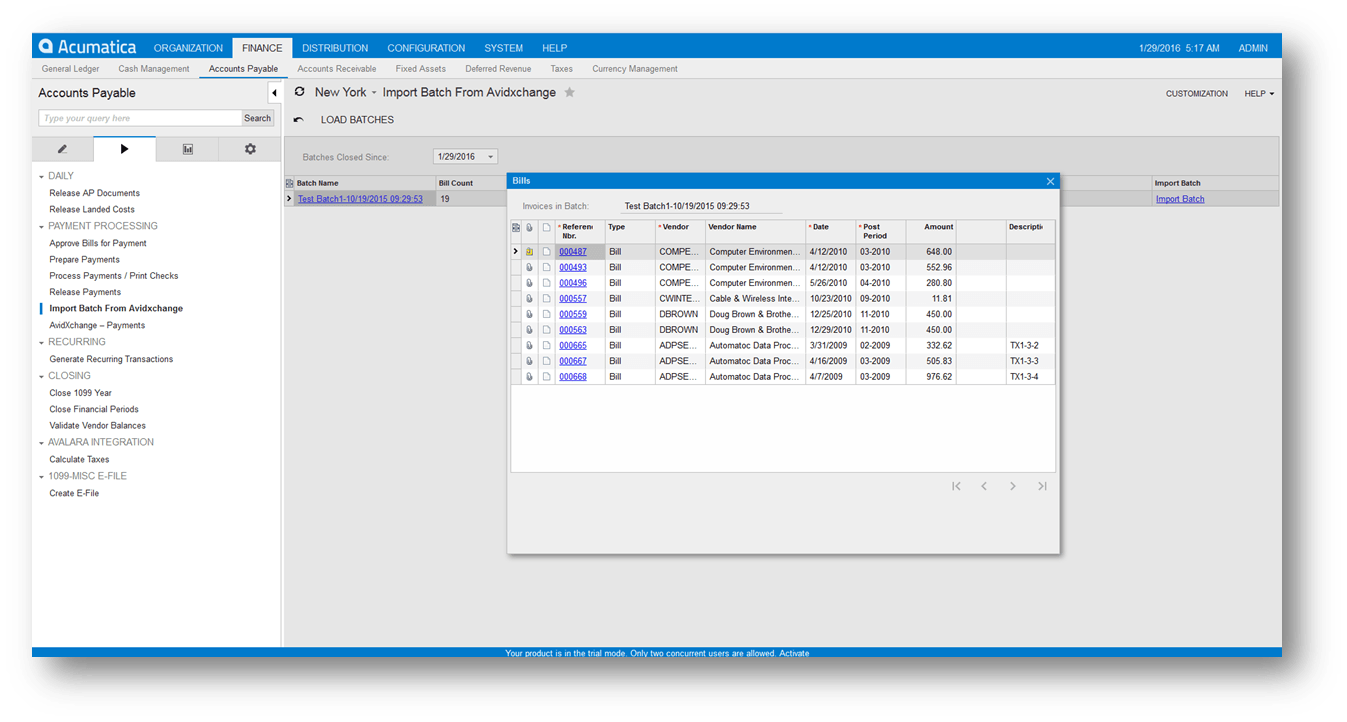Open the gear configuration tab
Screen dimensions: 1347x722
coord(250,149)
